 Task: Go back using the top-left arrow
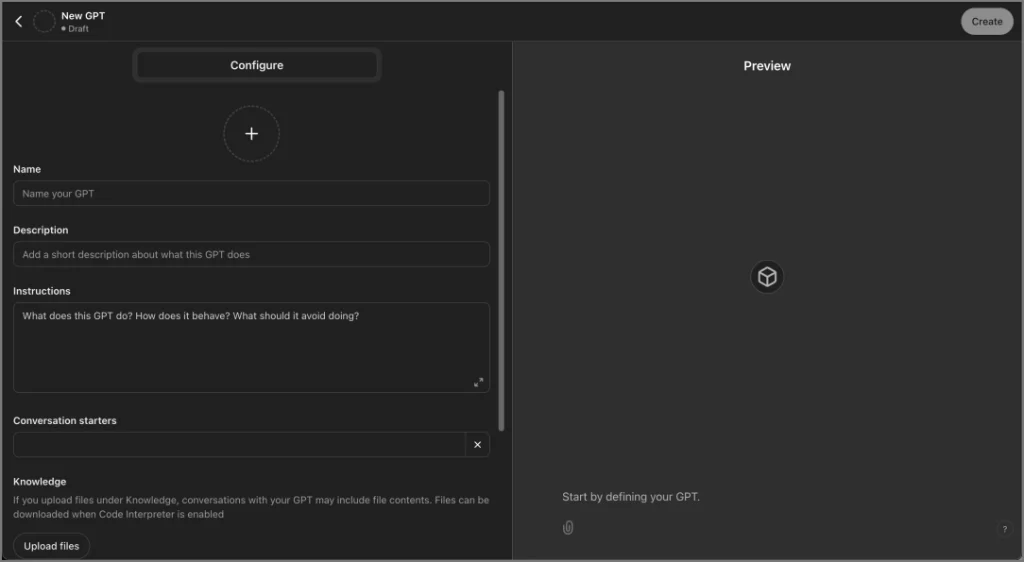point(18,21)
